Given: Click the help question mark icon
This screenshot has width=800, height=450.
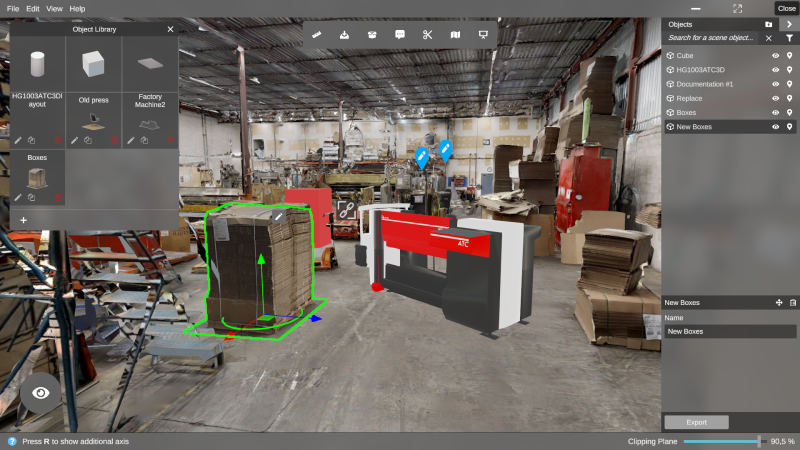Looking at the screenshot, I should (x=12, y=441).
